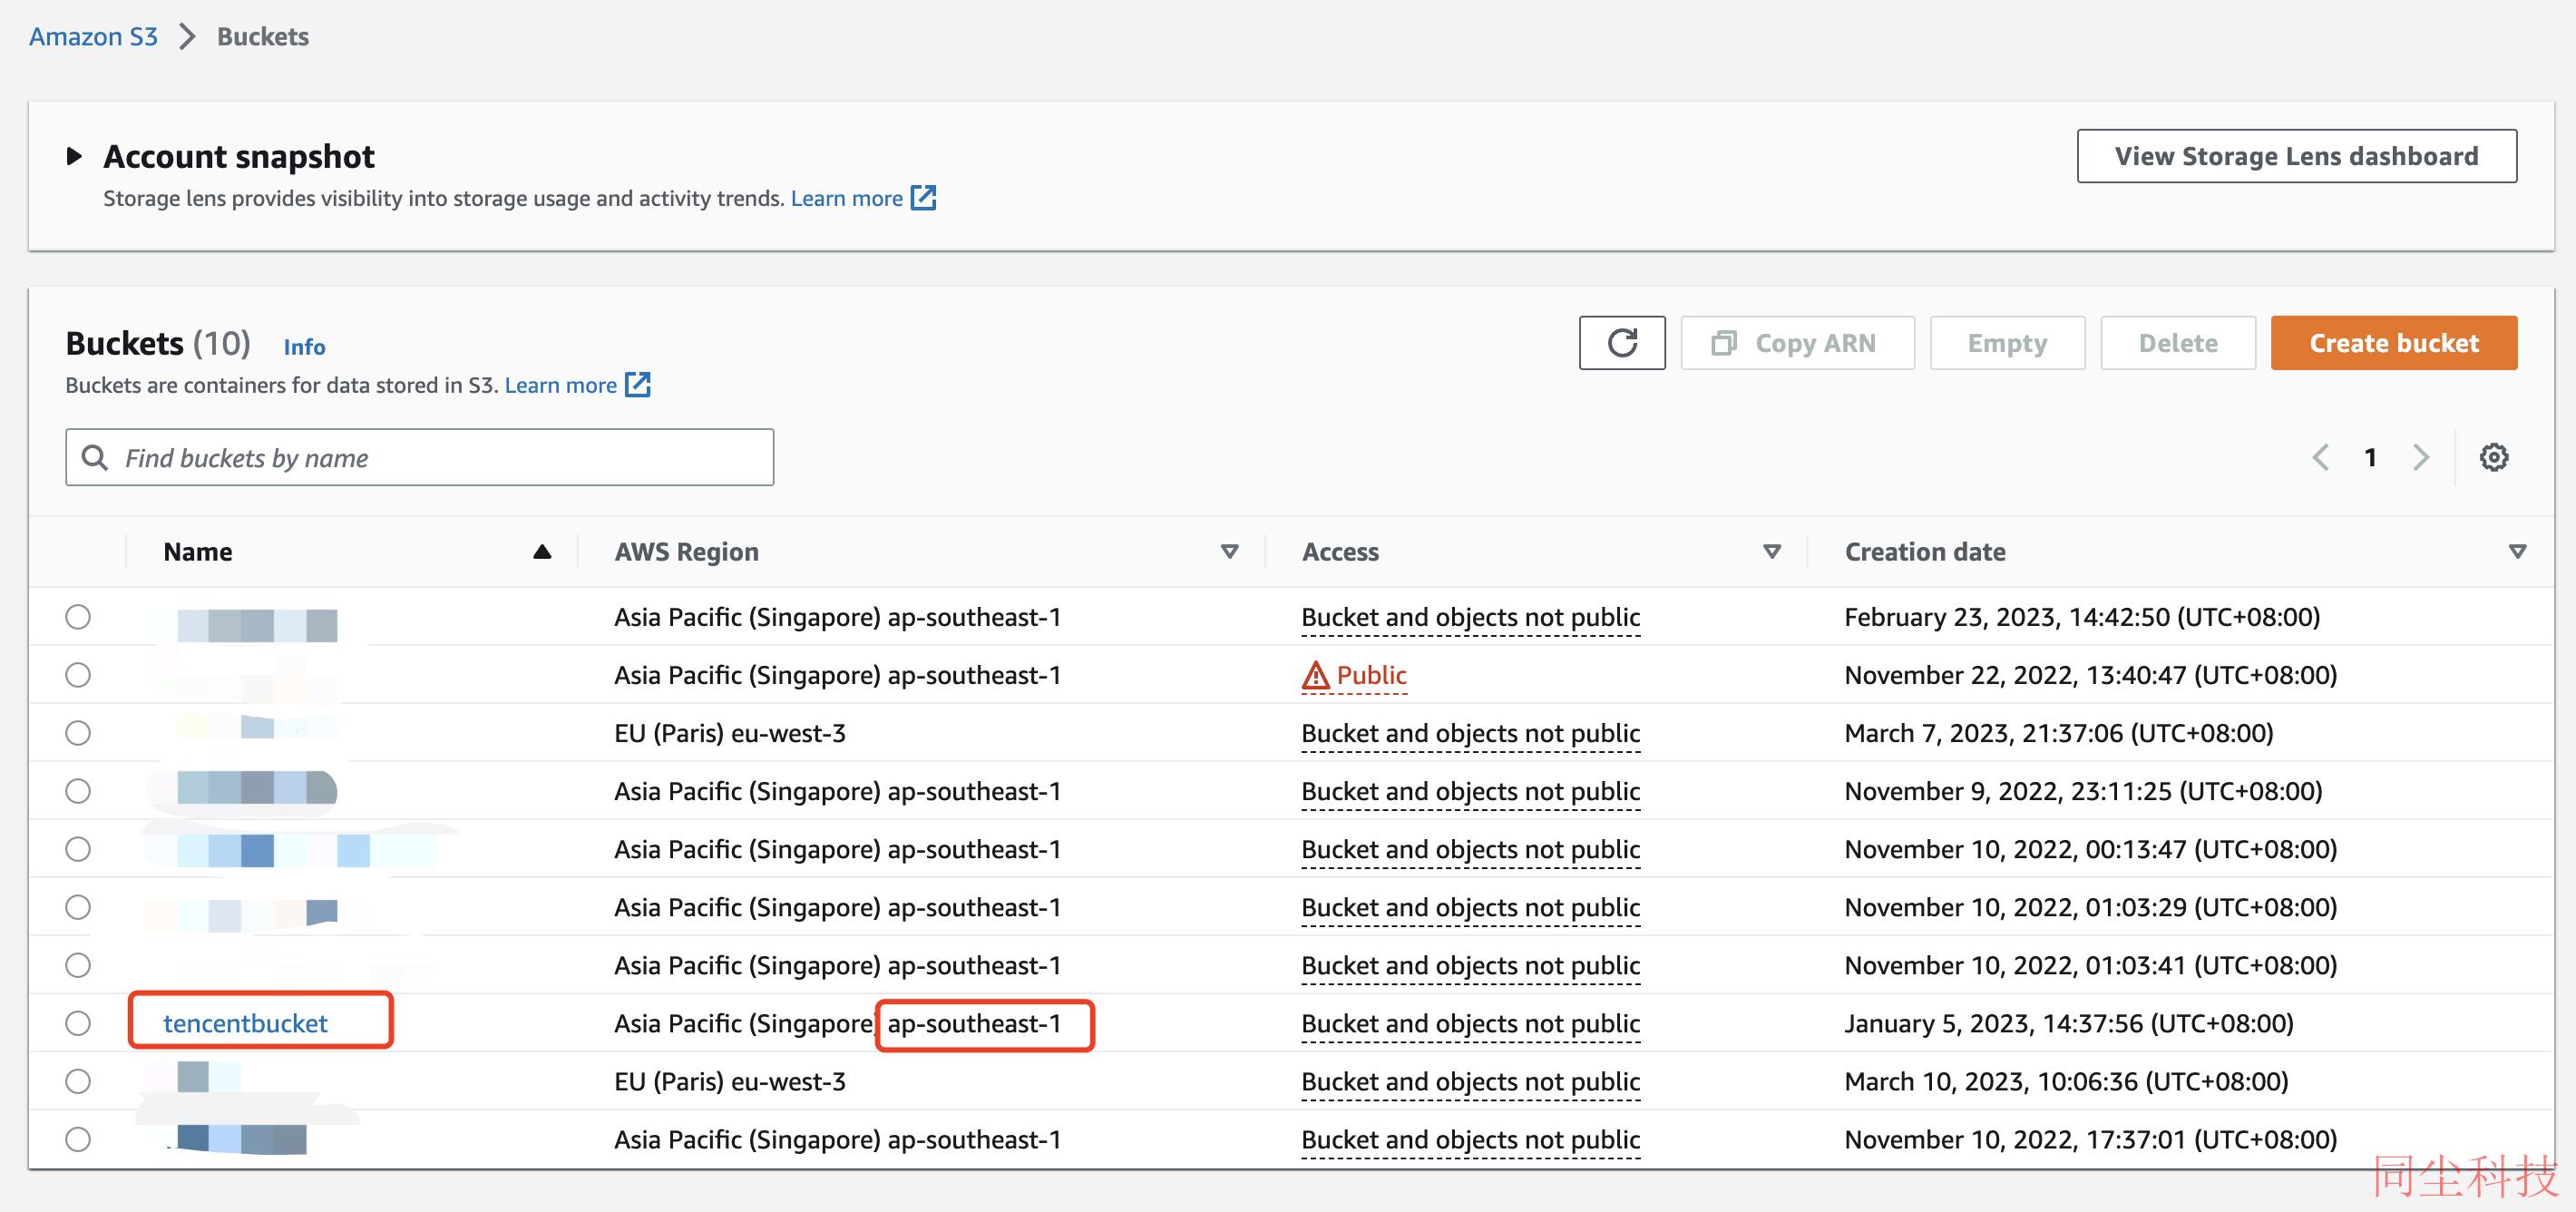Open the tencentbucket link
2576x1212 pixels.
click(245, 1023)
